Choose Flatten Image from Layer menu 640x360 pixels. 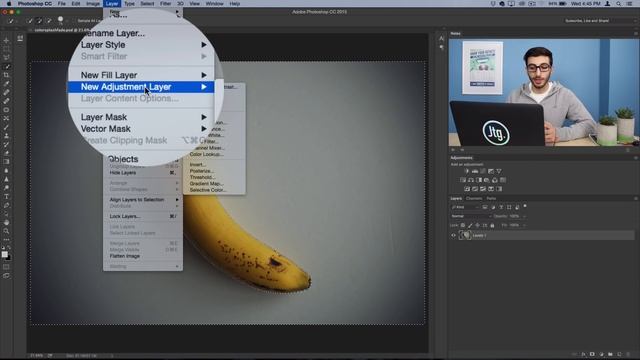tap(125, 256)
